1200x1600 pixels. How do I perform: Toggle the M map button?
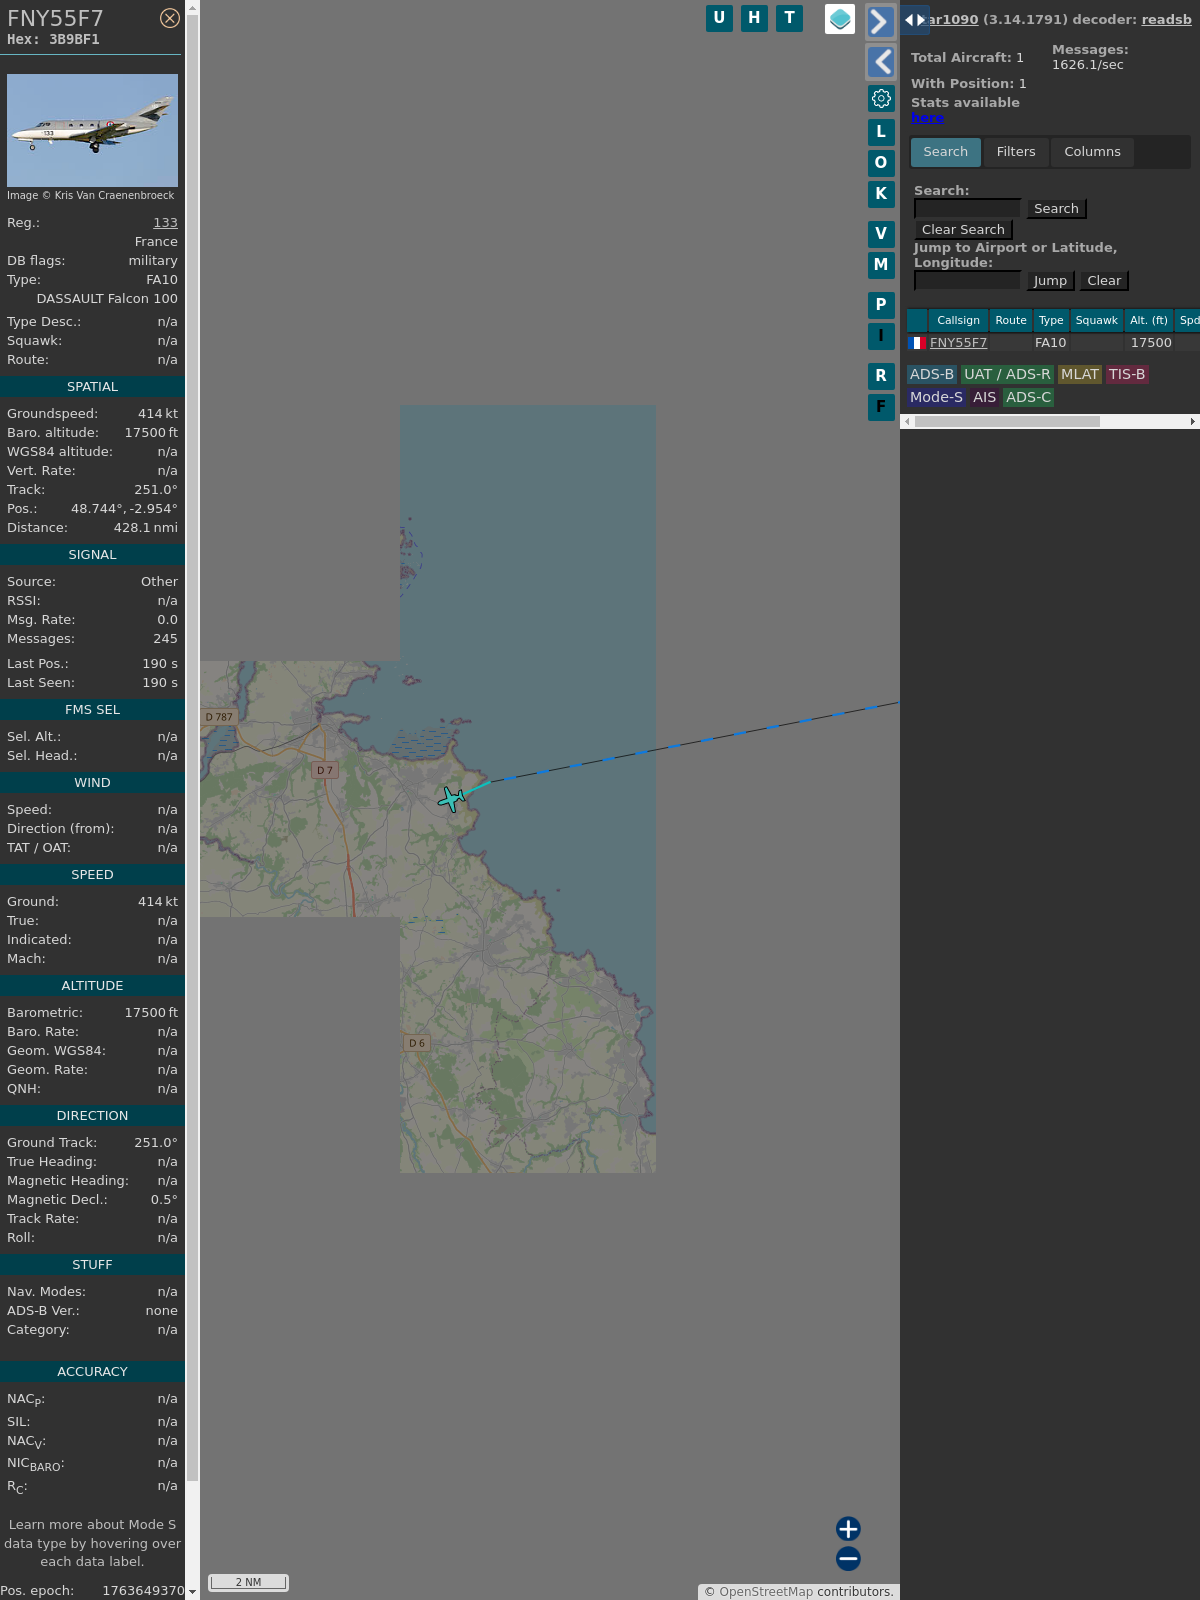point(881,265)
